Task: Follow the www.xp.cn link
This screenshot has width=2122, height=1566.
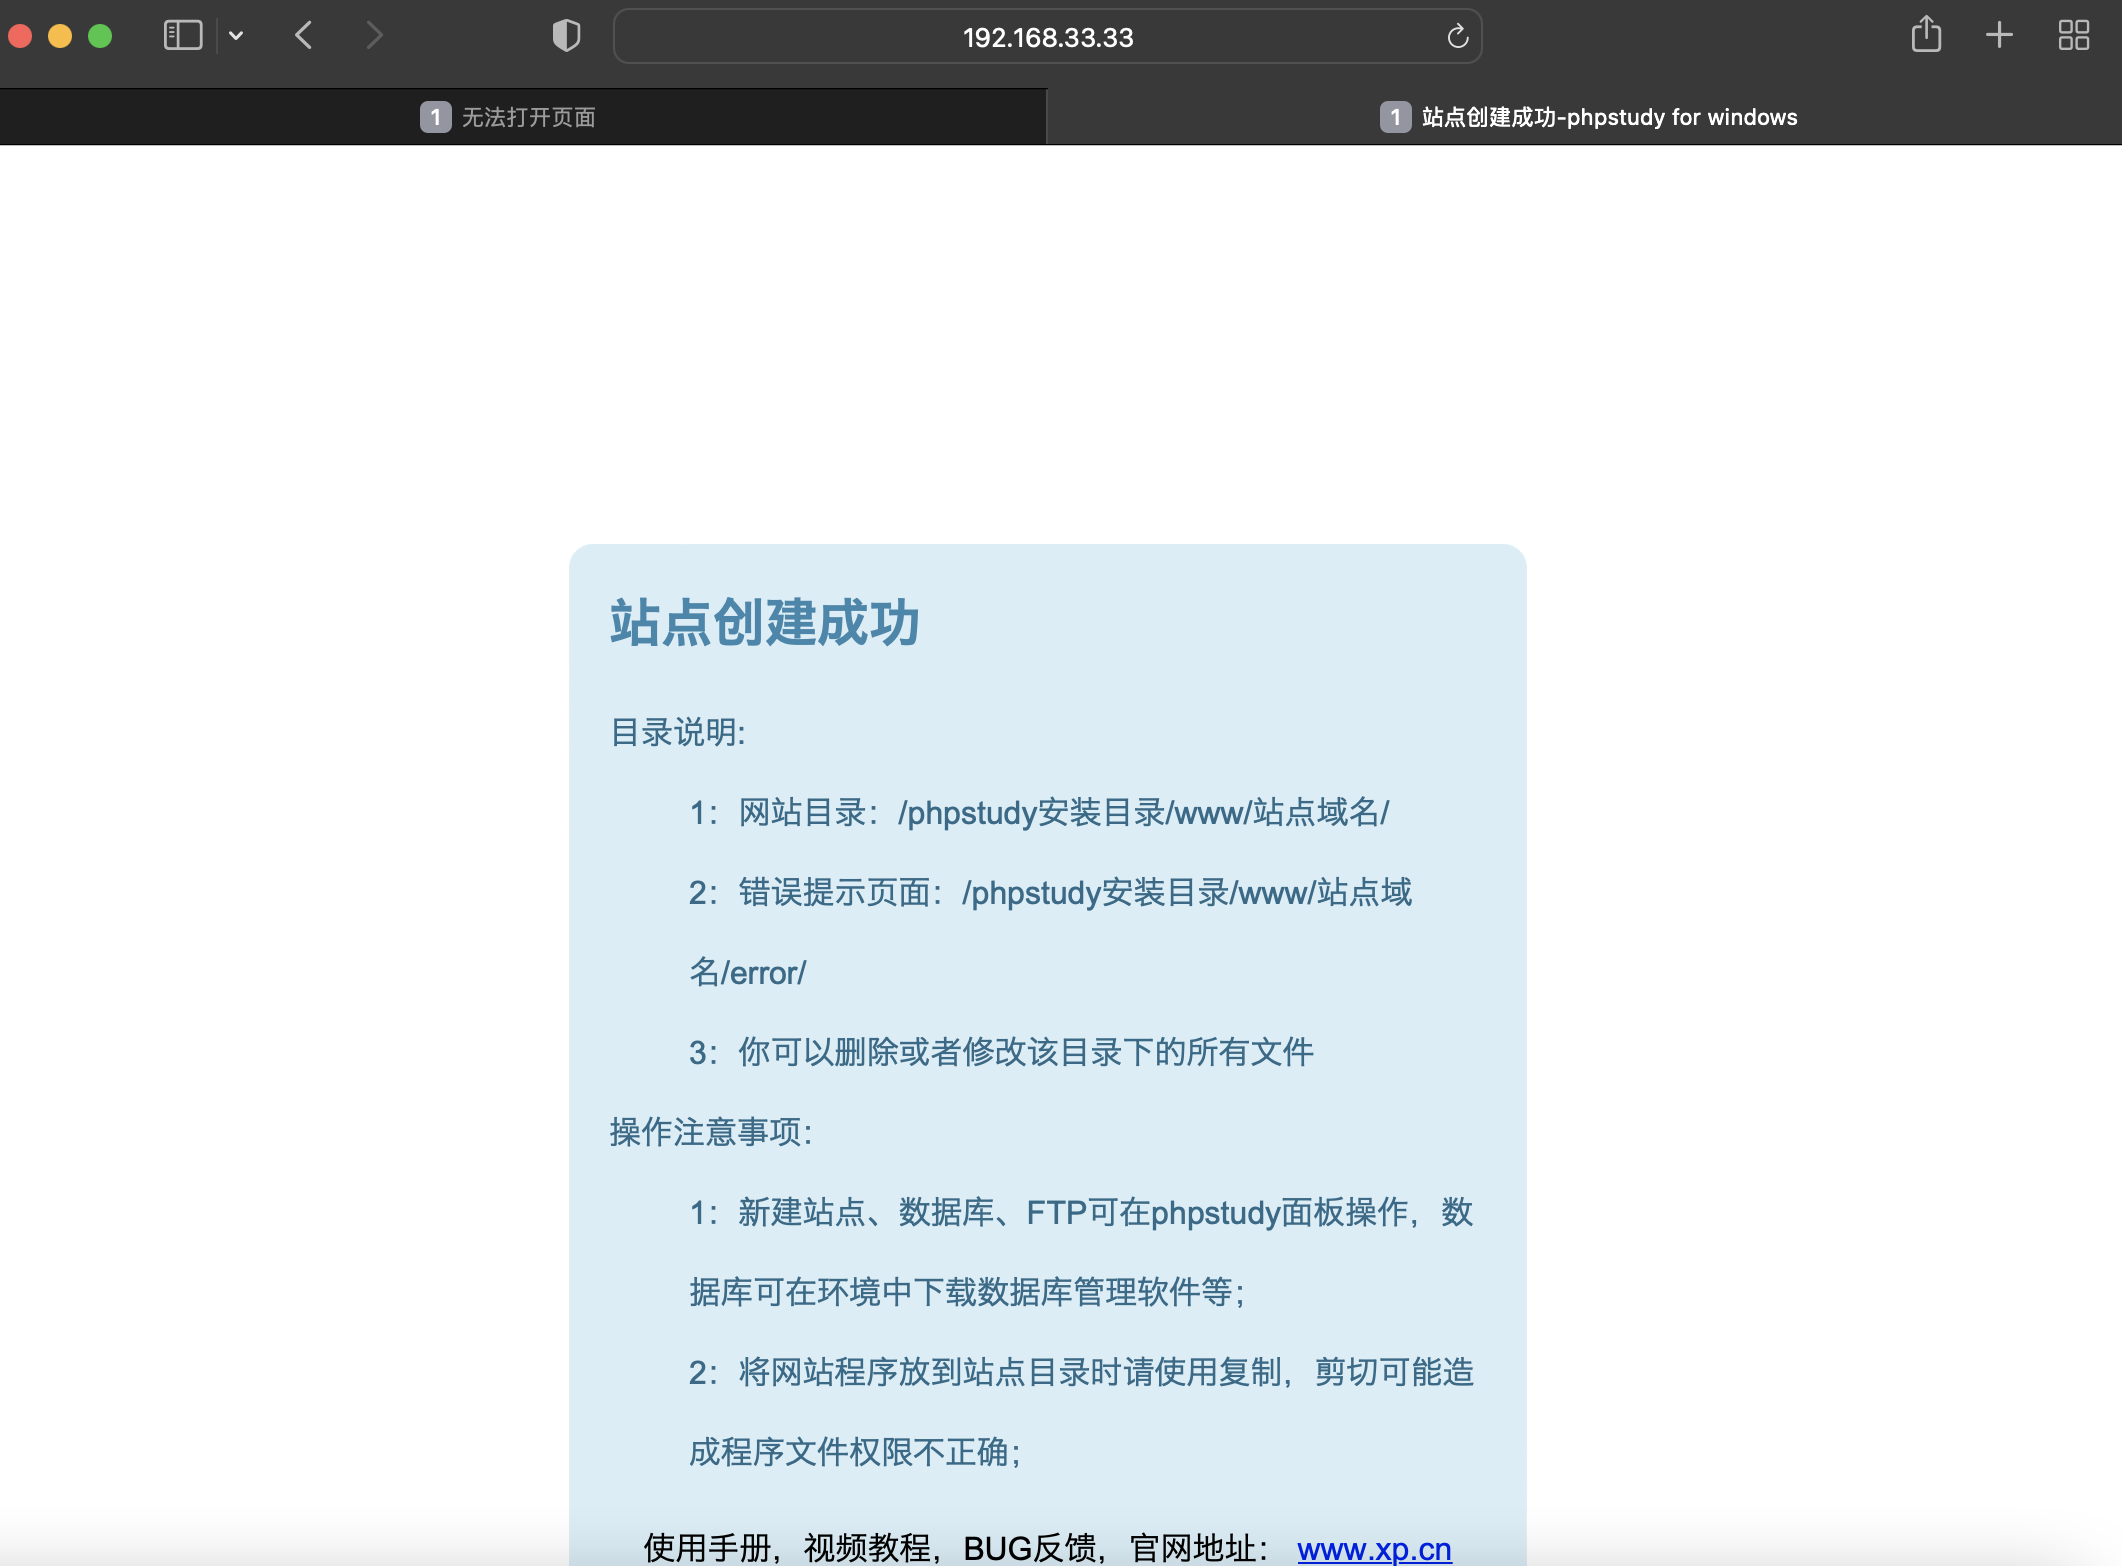Action: click(1374, 1548)
